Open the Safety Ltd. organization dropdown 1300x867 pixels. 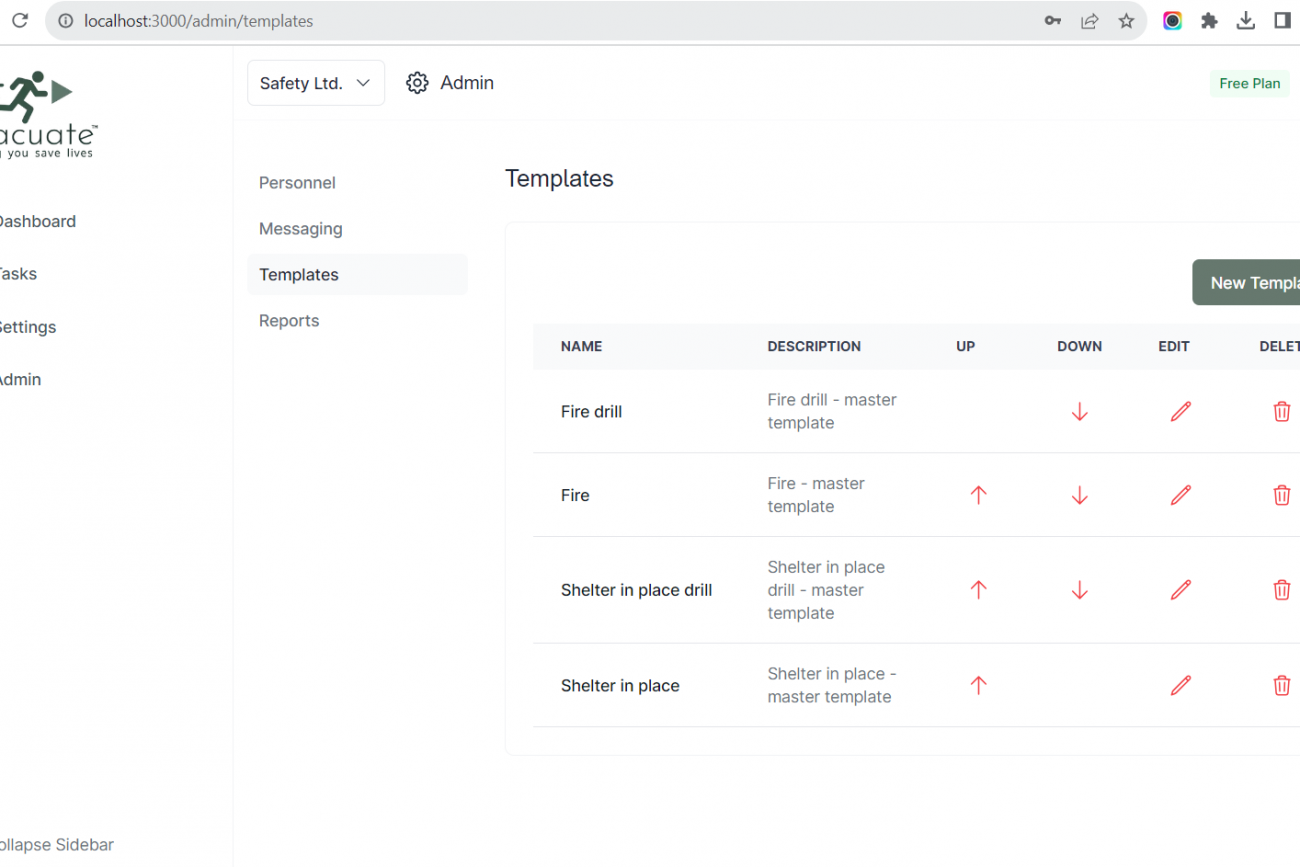(315, 83)
